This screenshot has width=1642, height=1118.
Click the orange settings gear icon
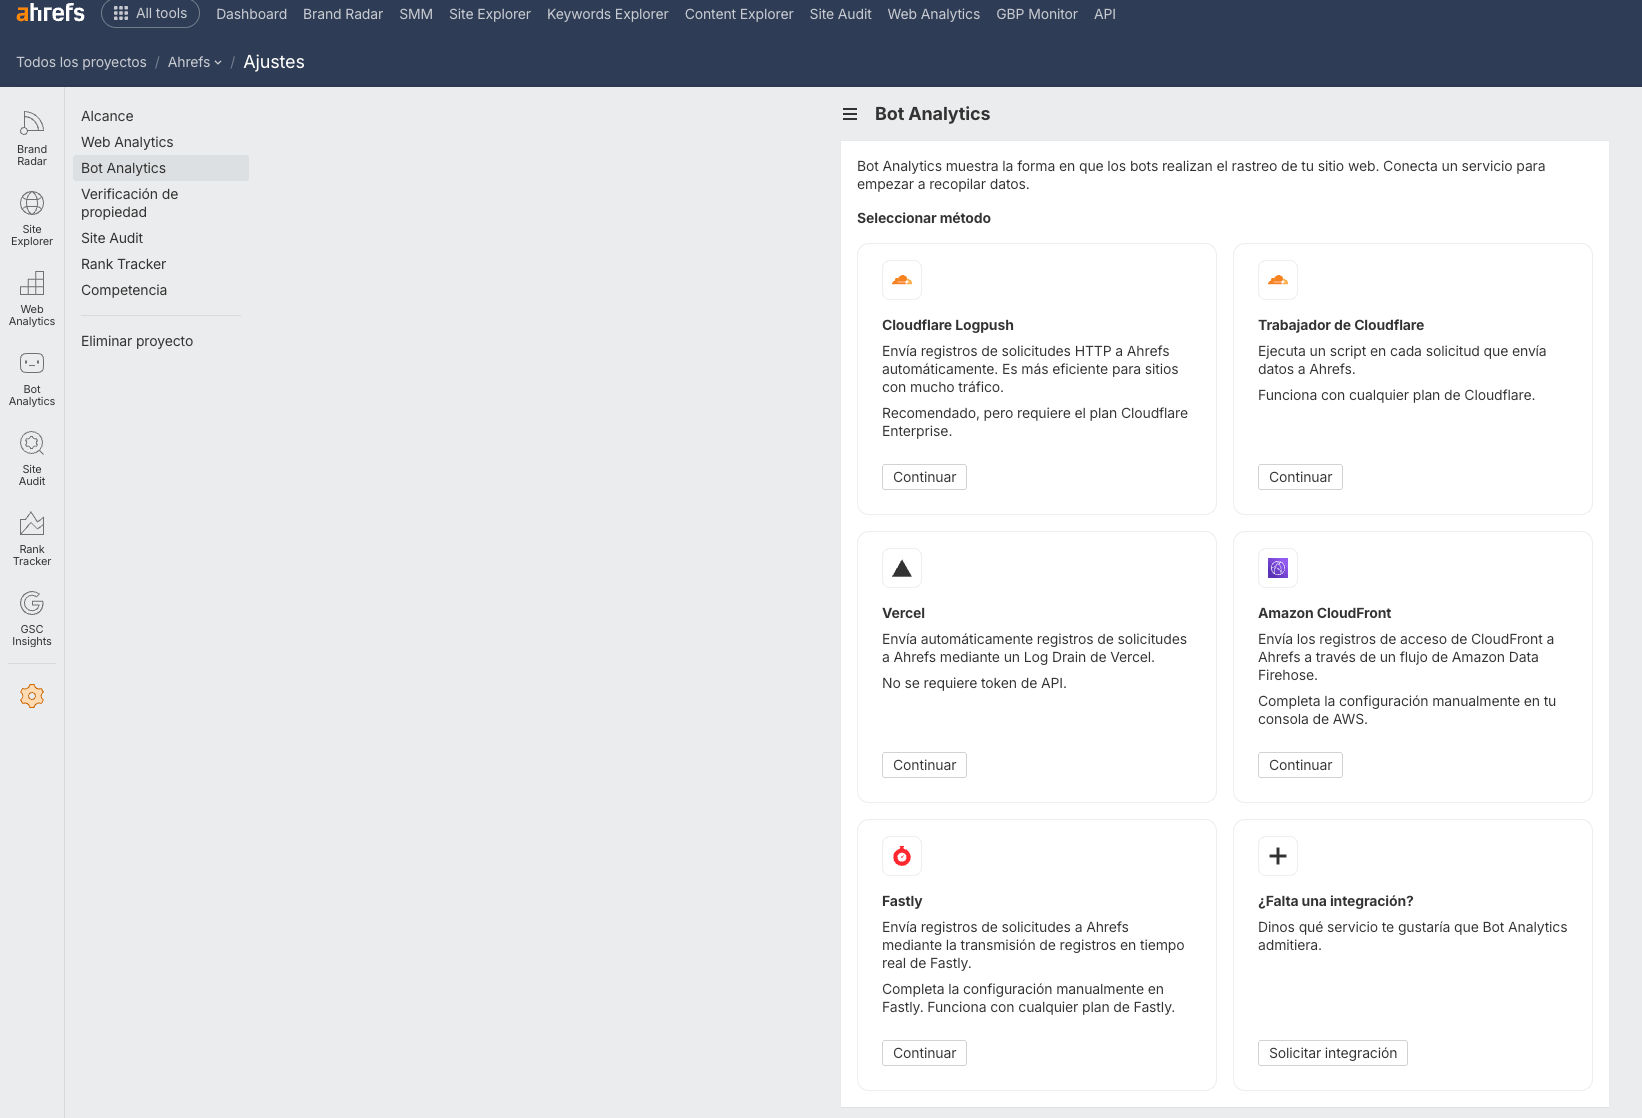tap(32, 696)
